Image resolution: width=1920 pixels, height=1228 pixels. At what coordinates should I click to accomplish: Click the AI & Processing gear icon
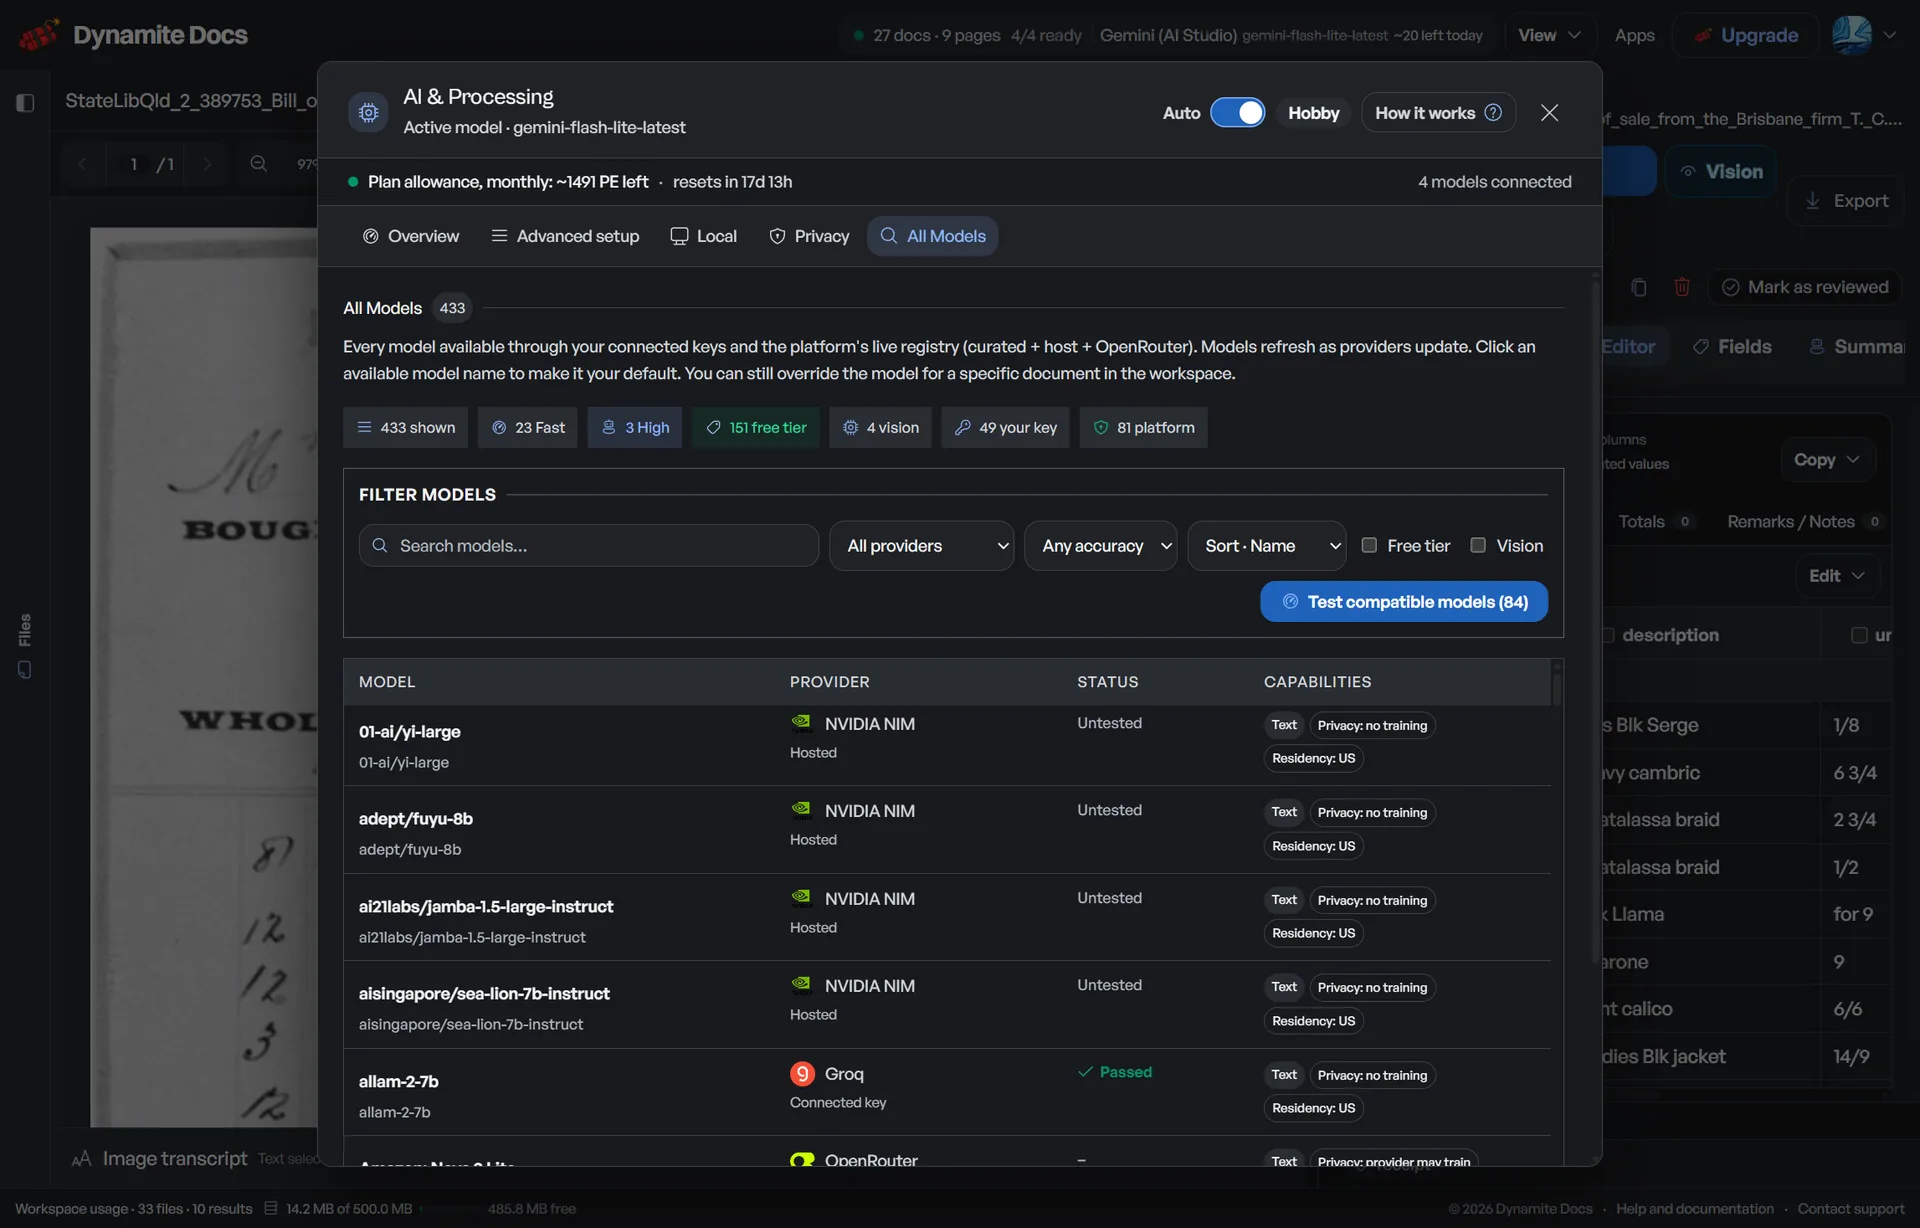pos(368,112)
